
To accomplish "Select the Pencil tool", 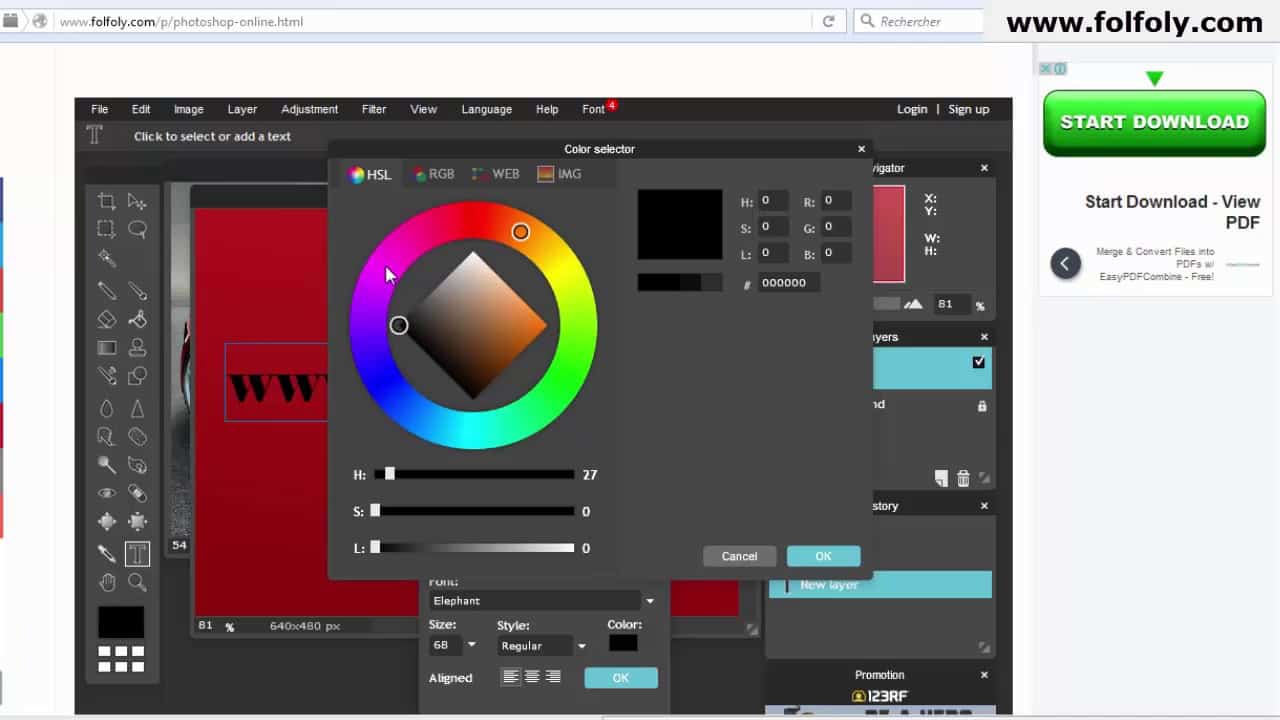I will (x=107, y=291).
